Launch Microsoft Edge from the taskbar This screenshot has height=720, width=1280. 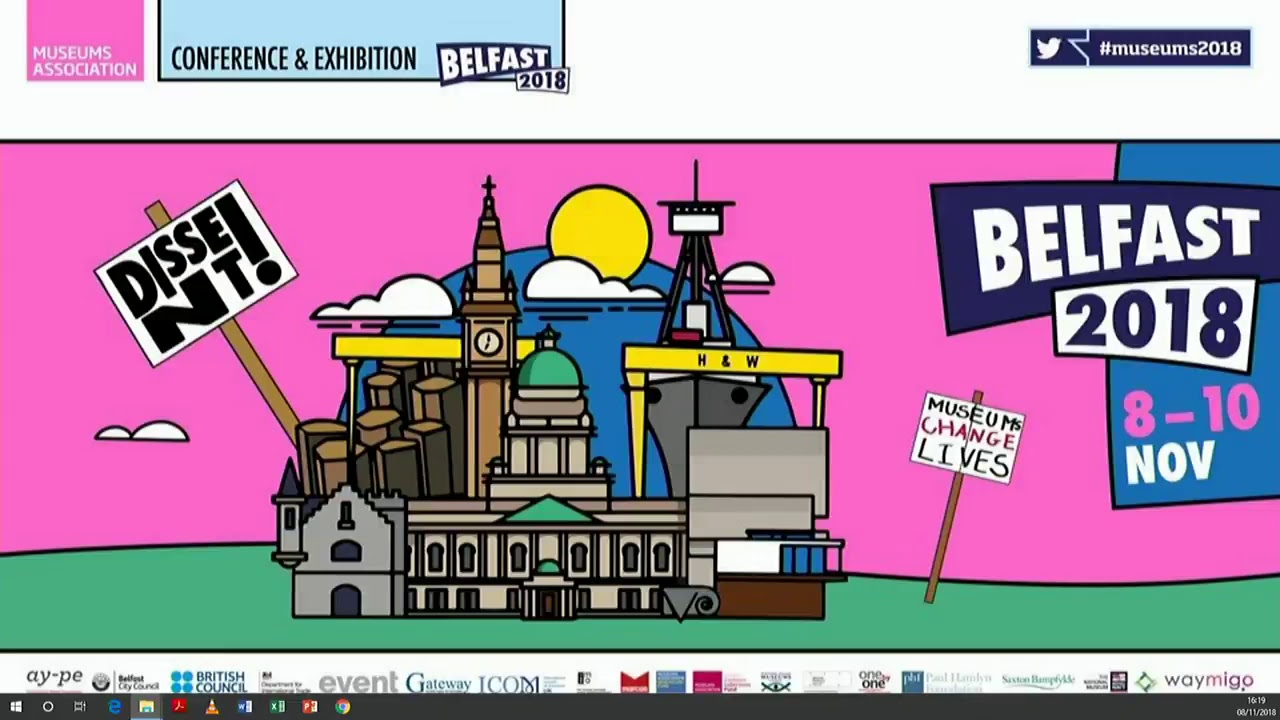click(x=114, y=707)
